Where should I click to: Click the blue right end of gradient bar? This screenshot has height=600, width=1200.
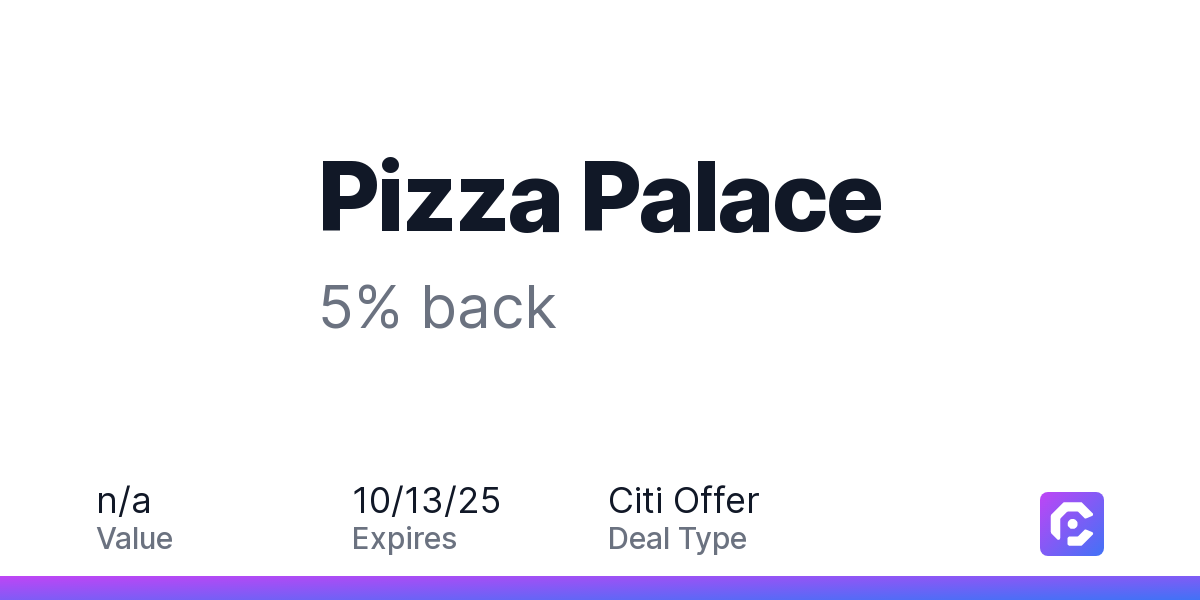click(x=1170, y=588)
